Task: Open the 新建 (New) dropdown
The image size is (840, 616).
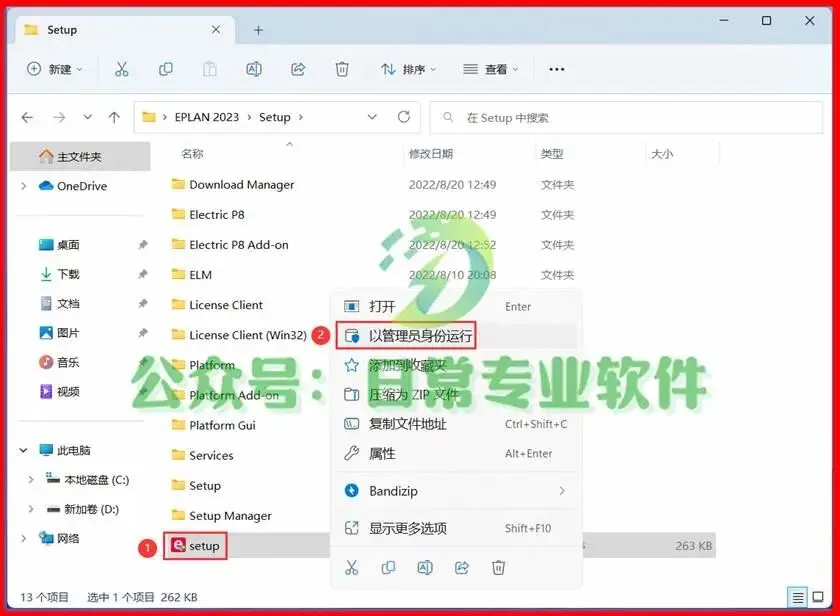Action: (x=55, y=69)
